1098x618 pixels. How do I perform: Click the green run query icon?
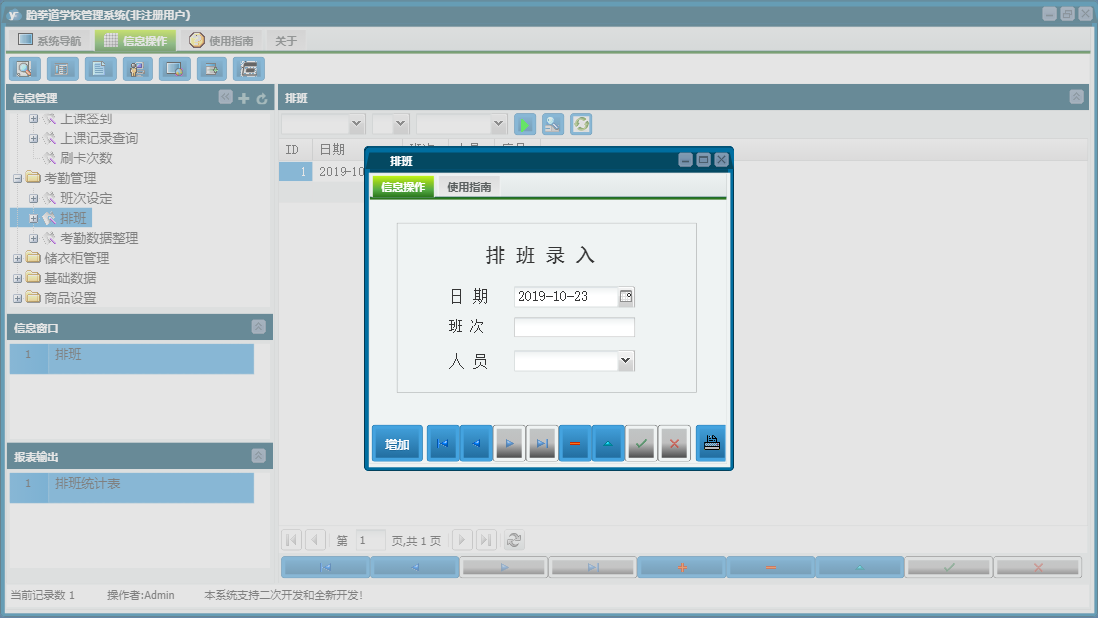point(524,125)
